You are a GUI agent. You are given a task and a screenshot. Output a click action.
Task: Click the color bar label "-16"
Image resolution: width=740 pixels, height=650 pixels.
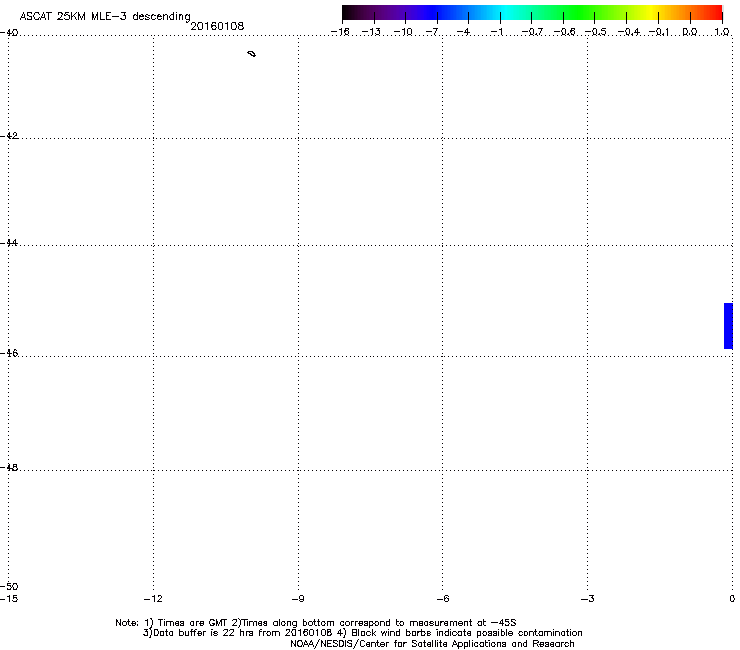coord(340,32)
